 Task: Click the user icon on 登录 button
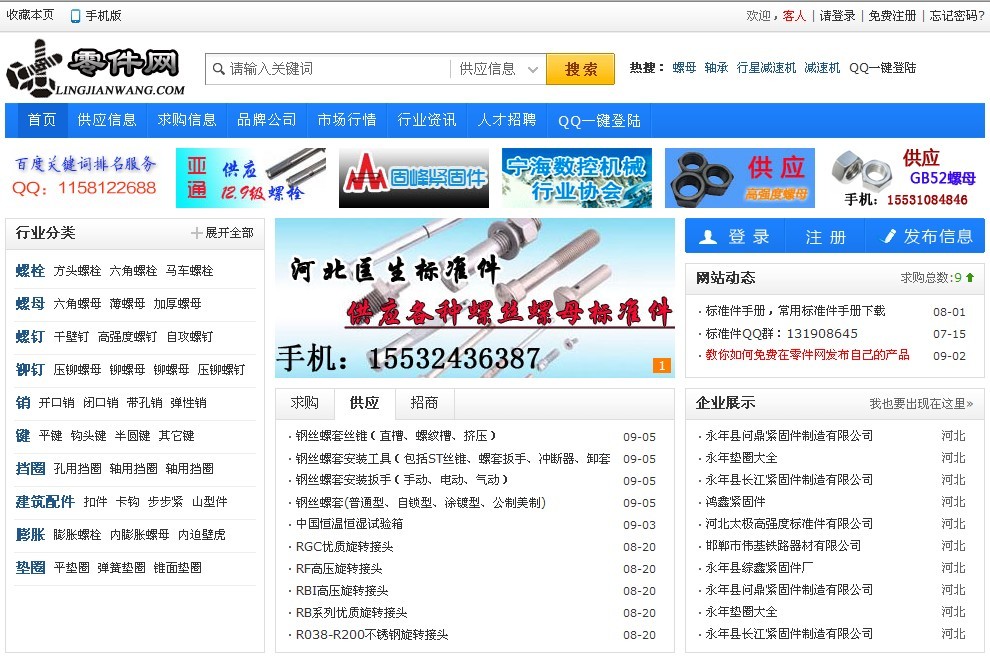(x=708, y=237)
